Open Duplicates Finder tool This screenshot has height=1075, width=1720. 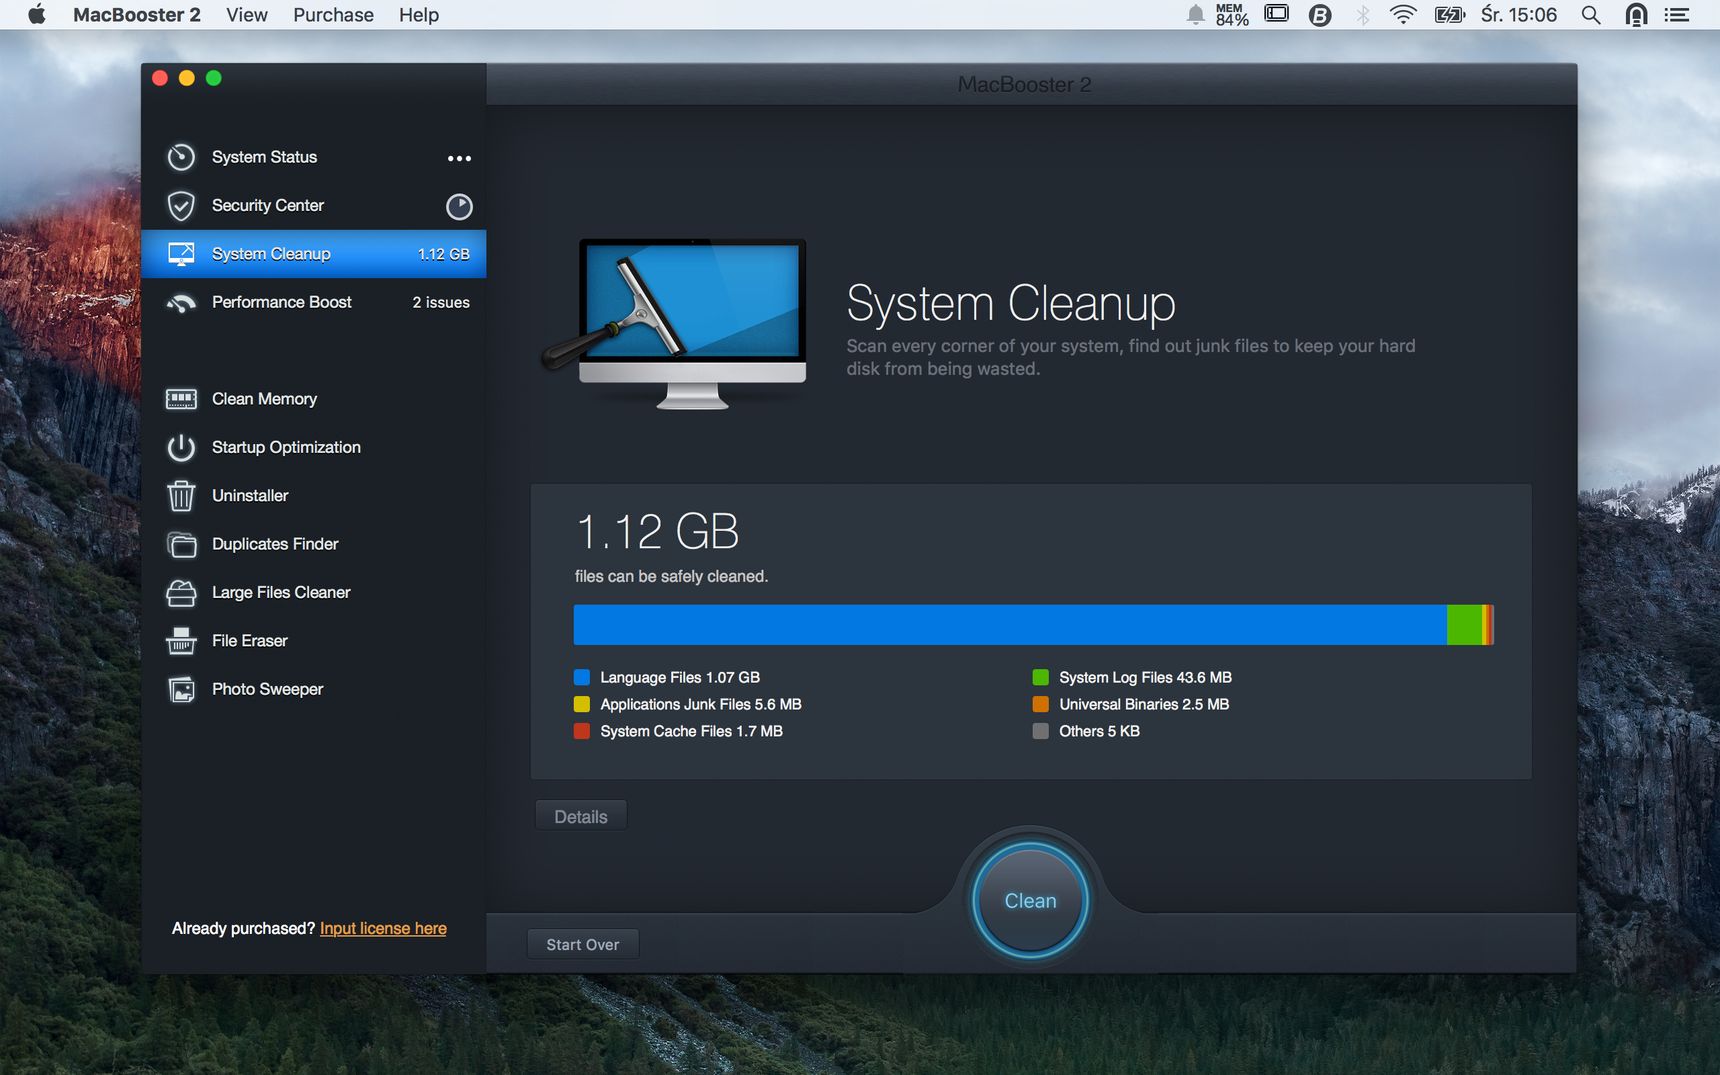[x=314, y=544]
